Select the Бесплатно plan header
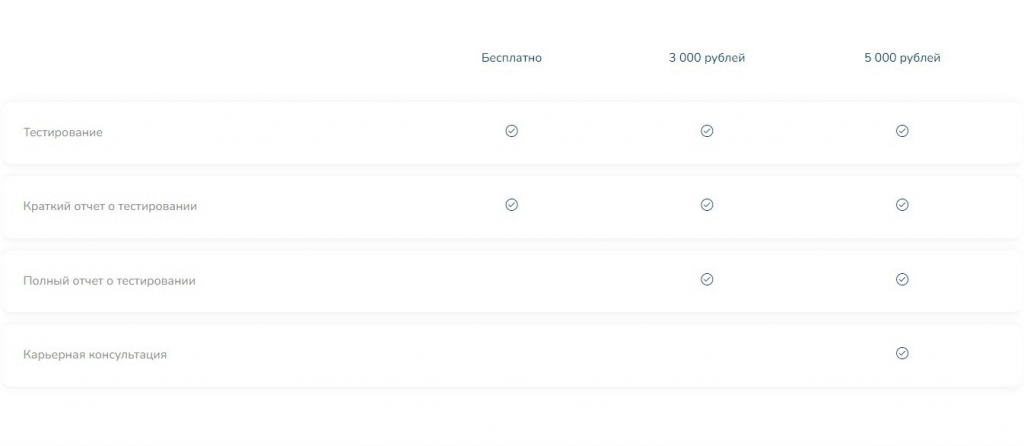 click(511, 58)
